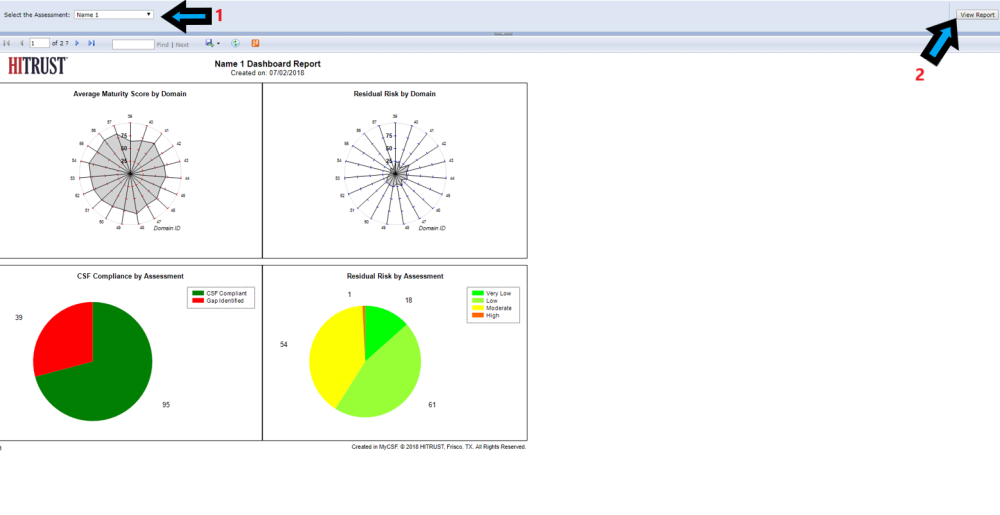Click the 61 label beside risk pie
Viewport: 1000px width, 515px height.
coord(432,405)
